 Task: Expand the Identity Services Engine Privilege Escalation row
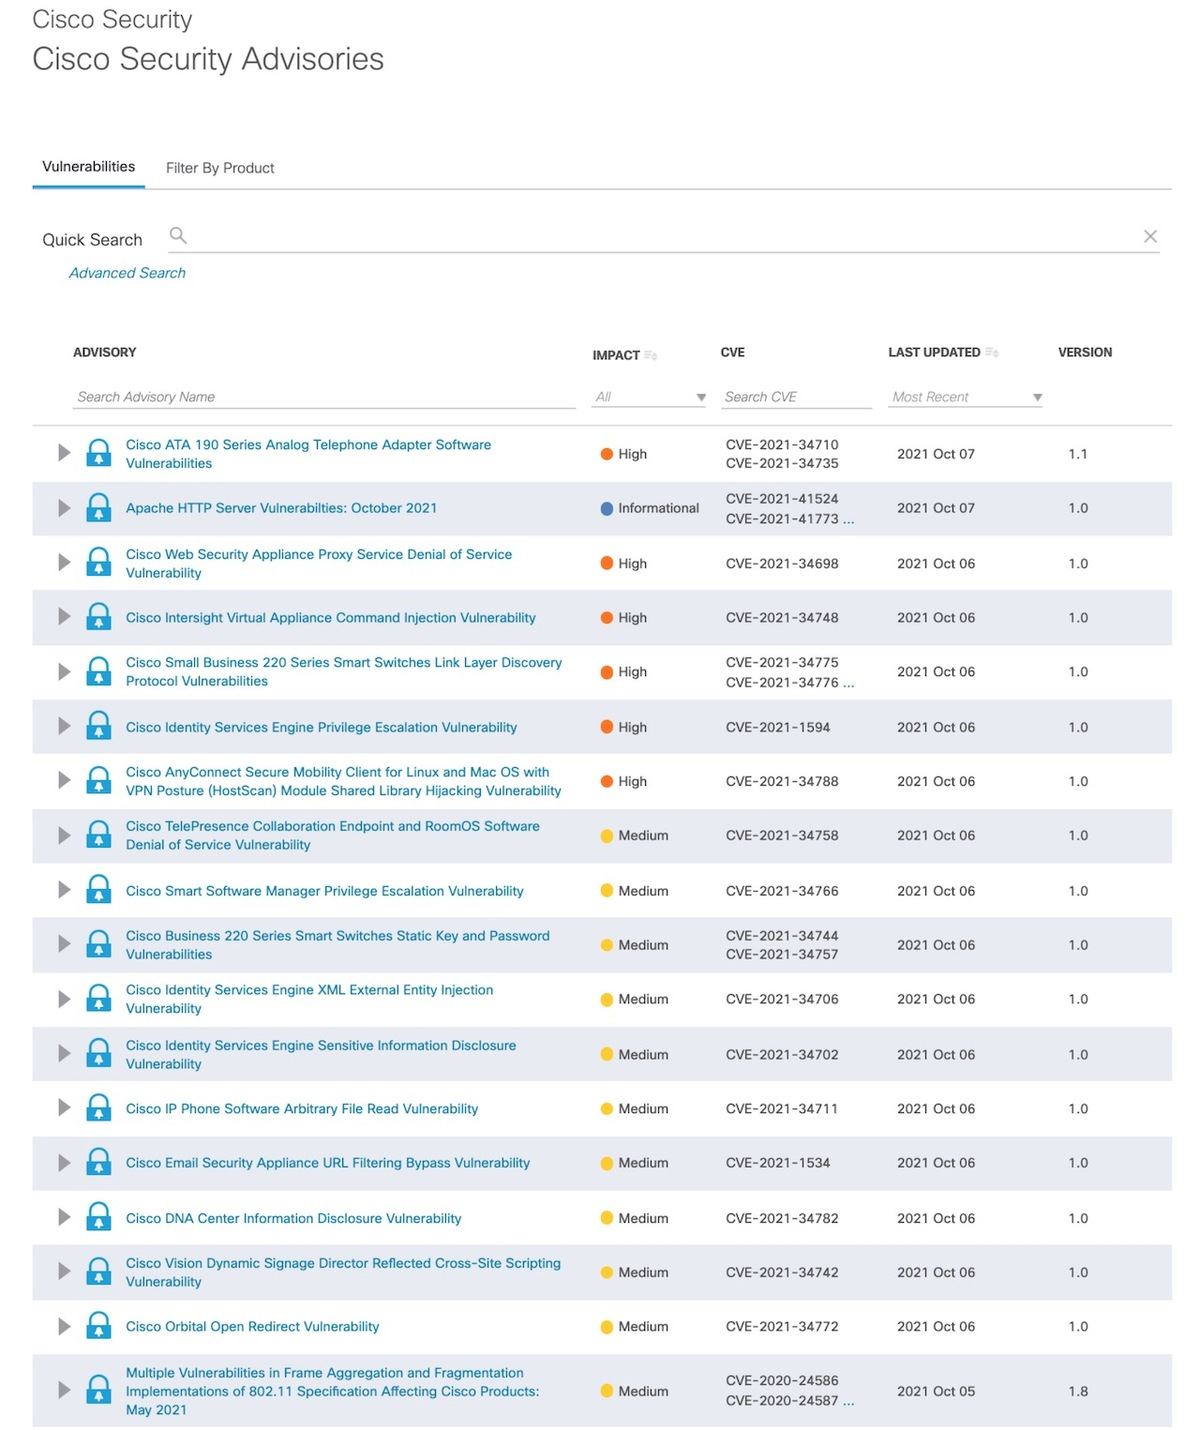pos(64,726)
